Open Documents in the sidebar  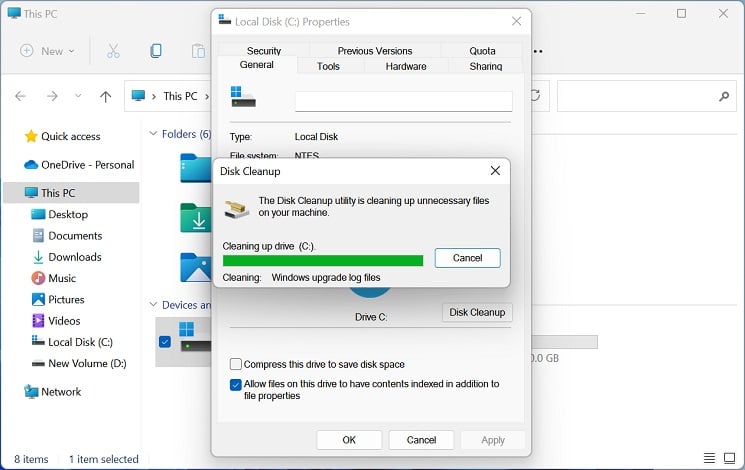point(75,236)
